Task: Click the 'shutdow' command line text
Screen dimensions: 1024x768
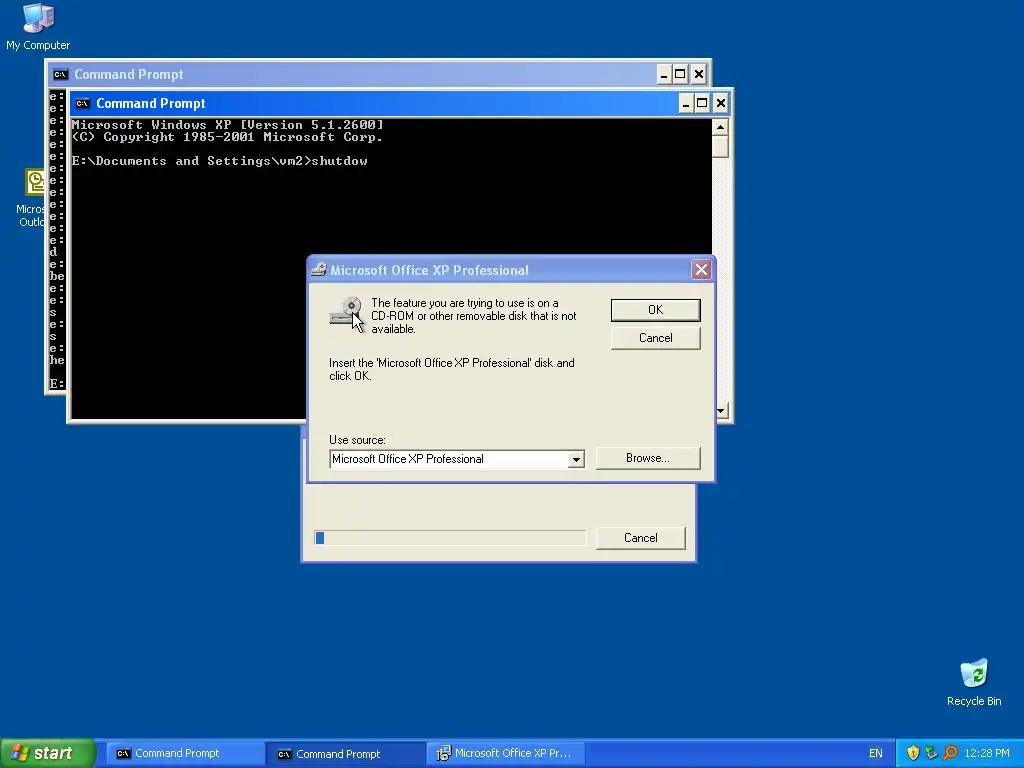Action: coord(340,161)
